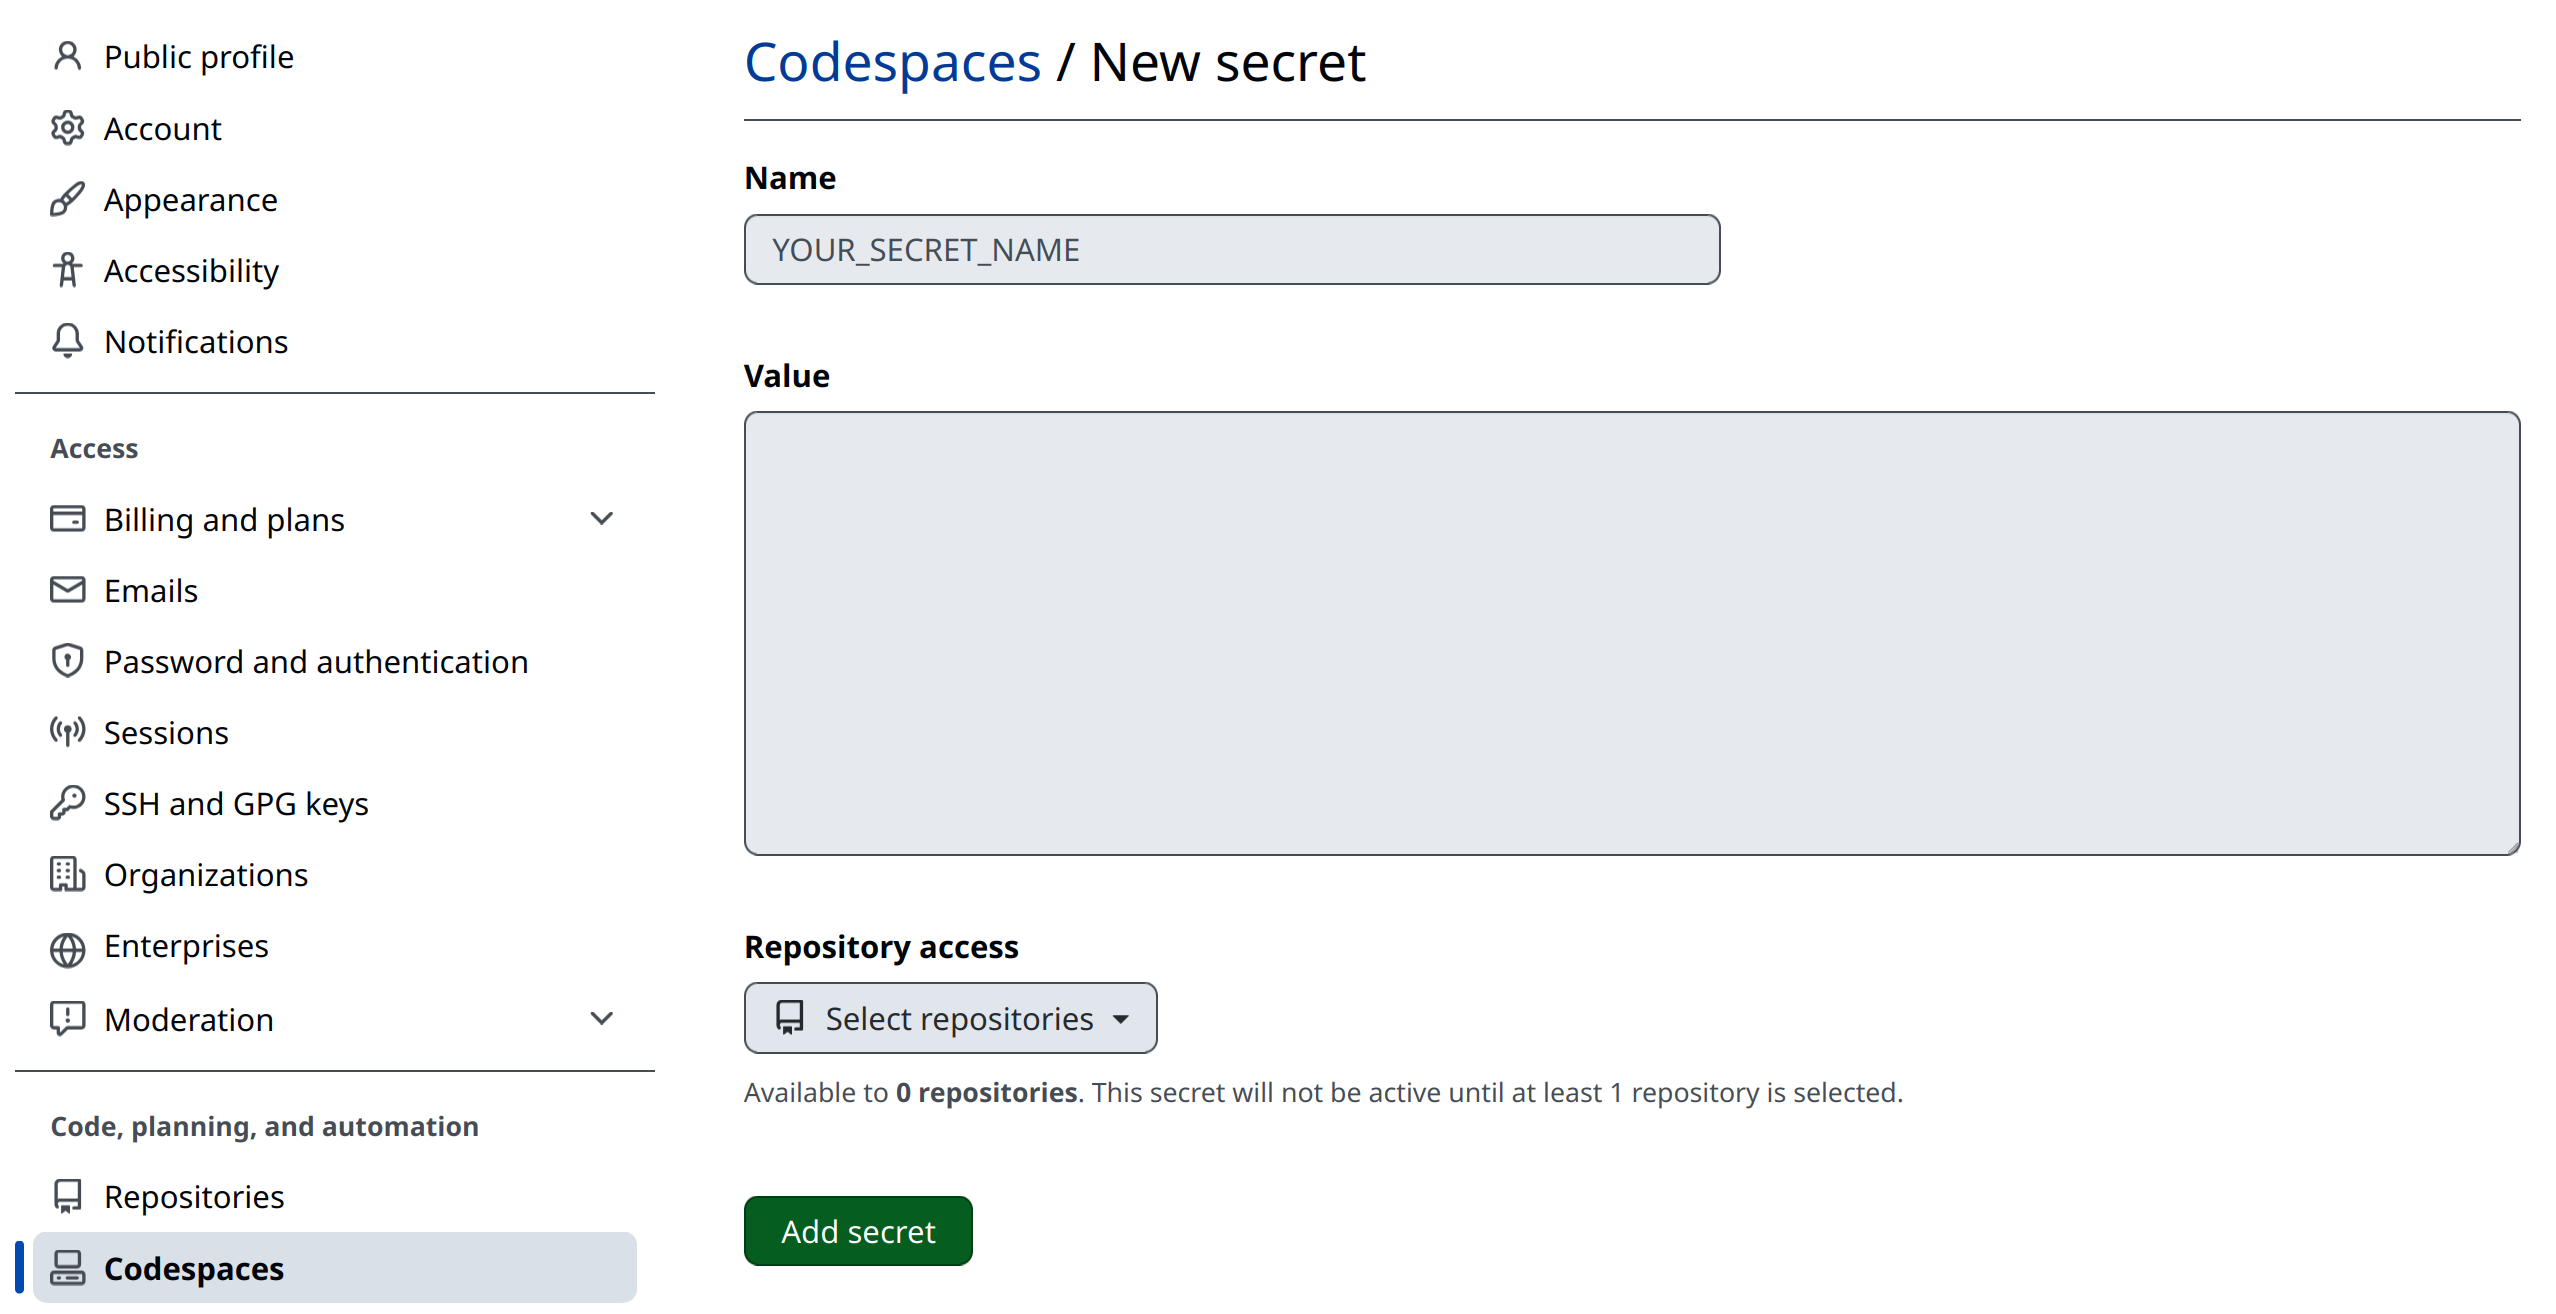Click the Accessibility figure icon
Screen dimensions: 2556x1314
click(67, 271)
